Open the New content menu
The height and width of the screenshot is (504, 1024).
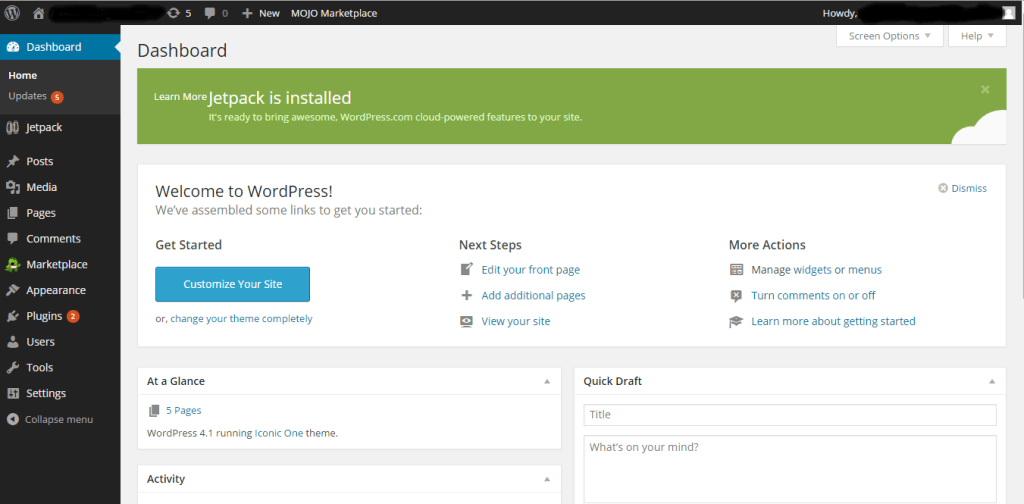[261, 12]
